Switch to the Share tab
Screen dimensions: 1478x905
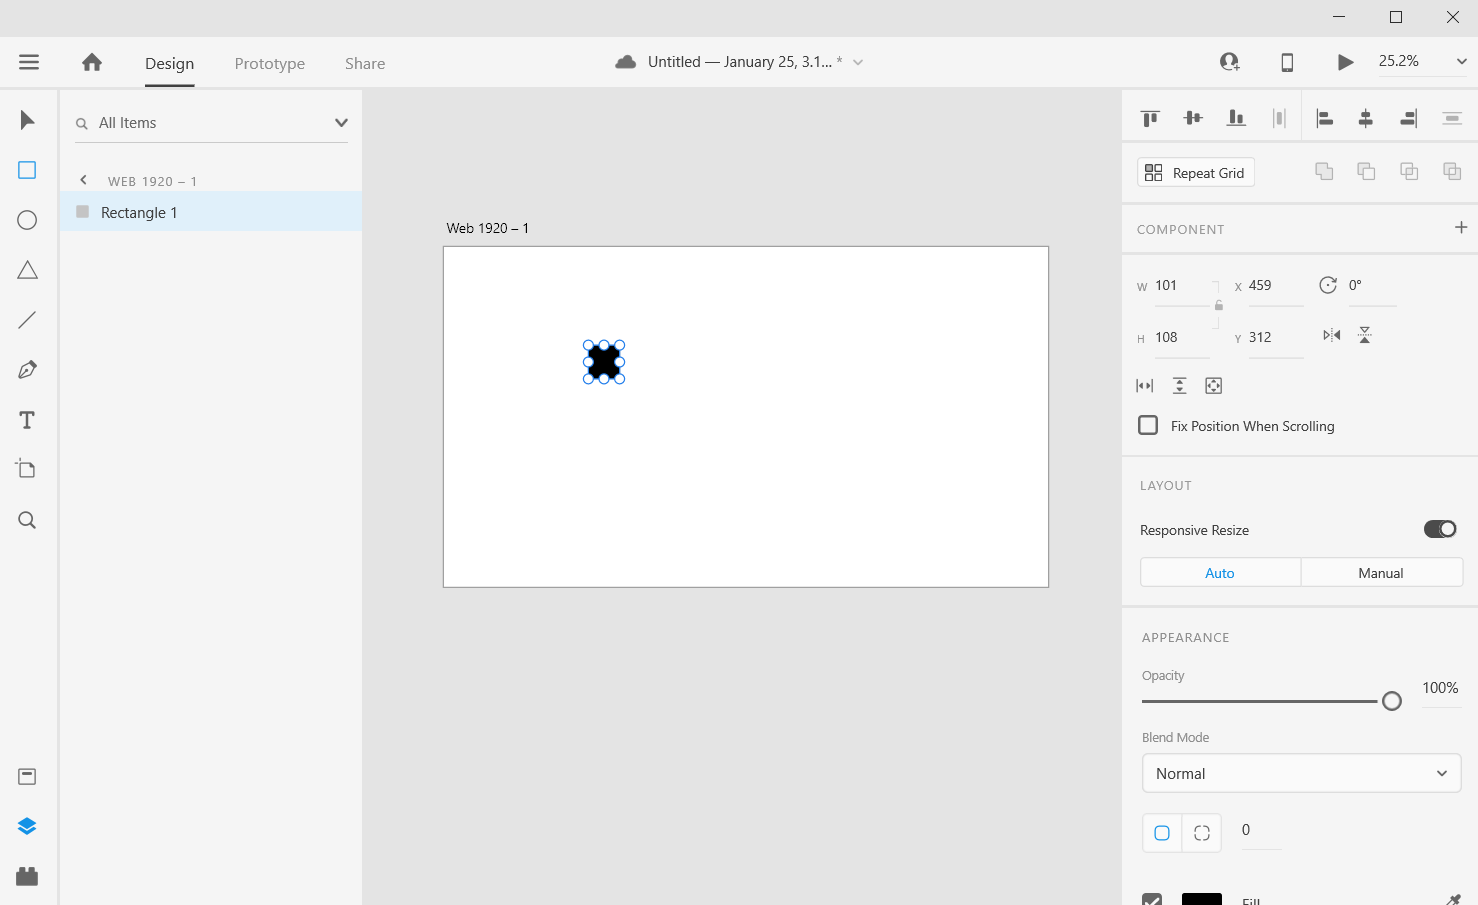tap(365, 63)
